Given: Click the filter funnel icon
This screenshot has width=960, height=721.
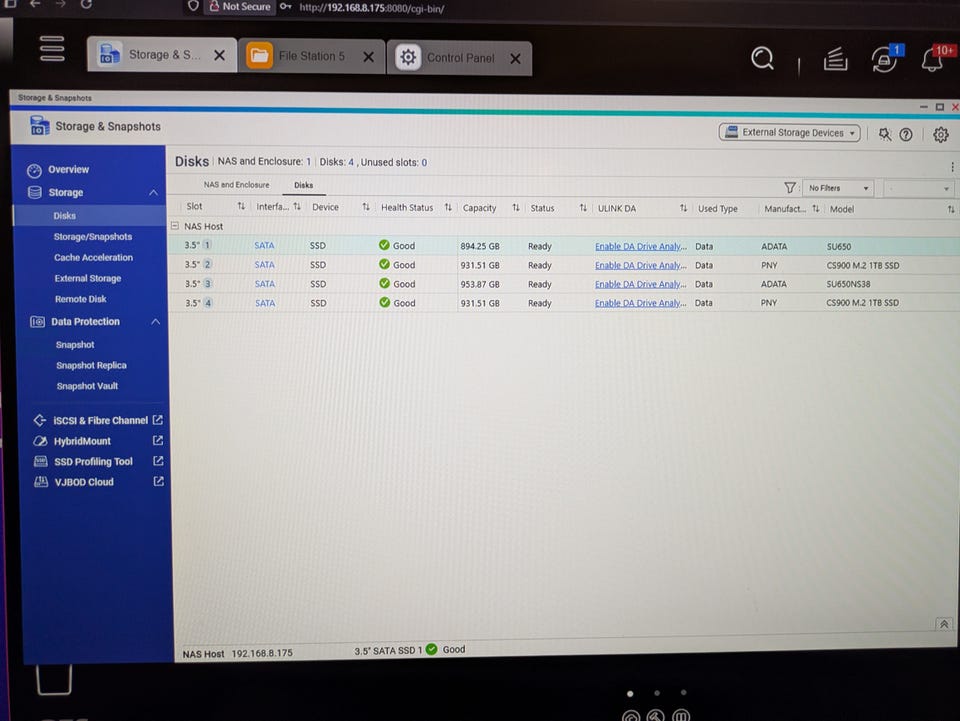Looking at the screenshot, I should (790, 187).
